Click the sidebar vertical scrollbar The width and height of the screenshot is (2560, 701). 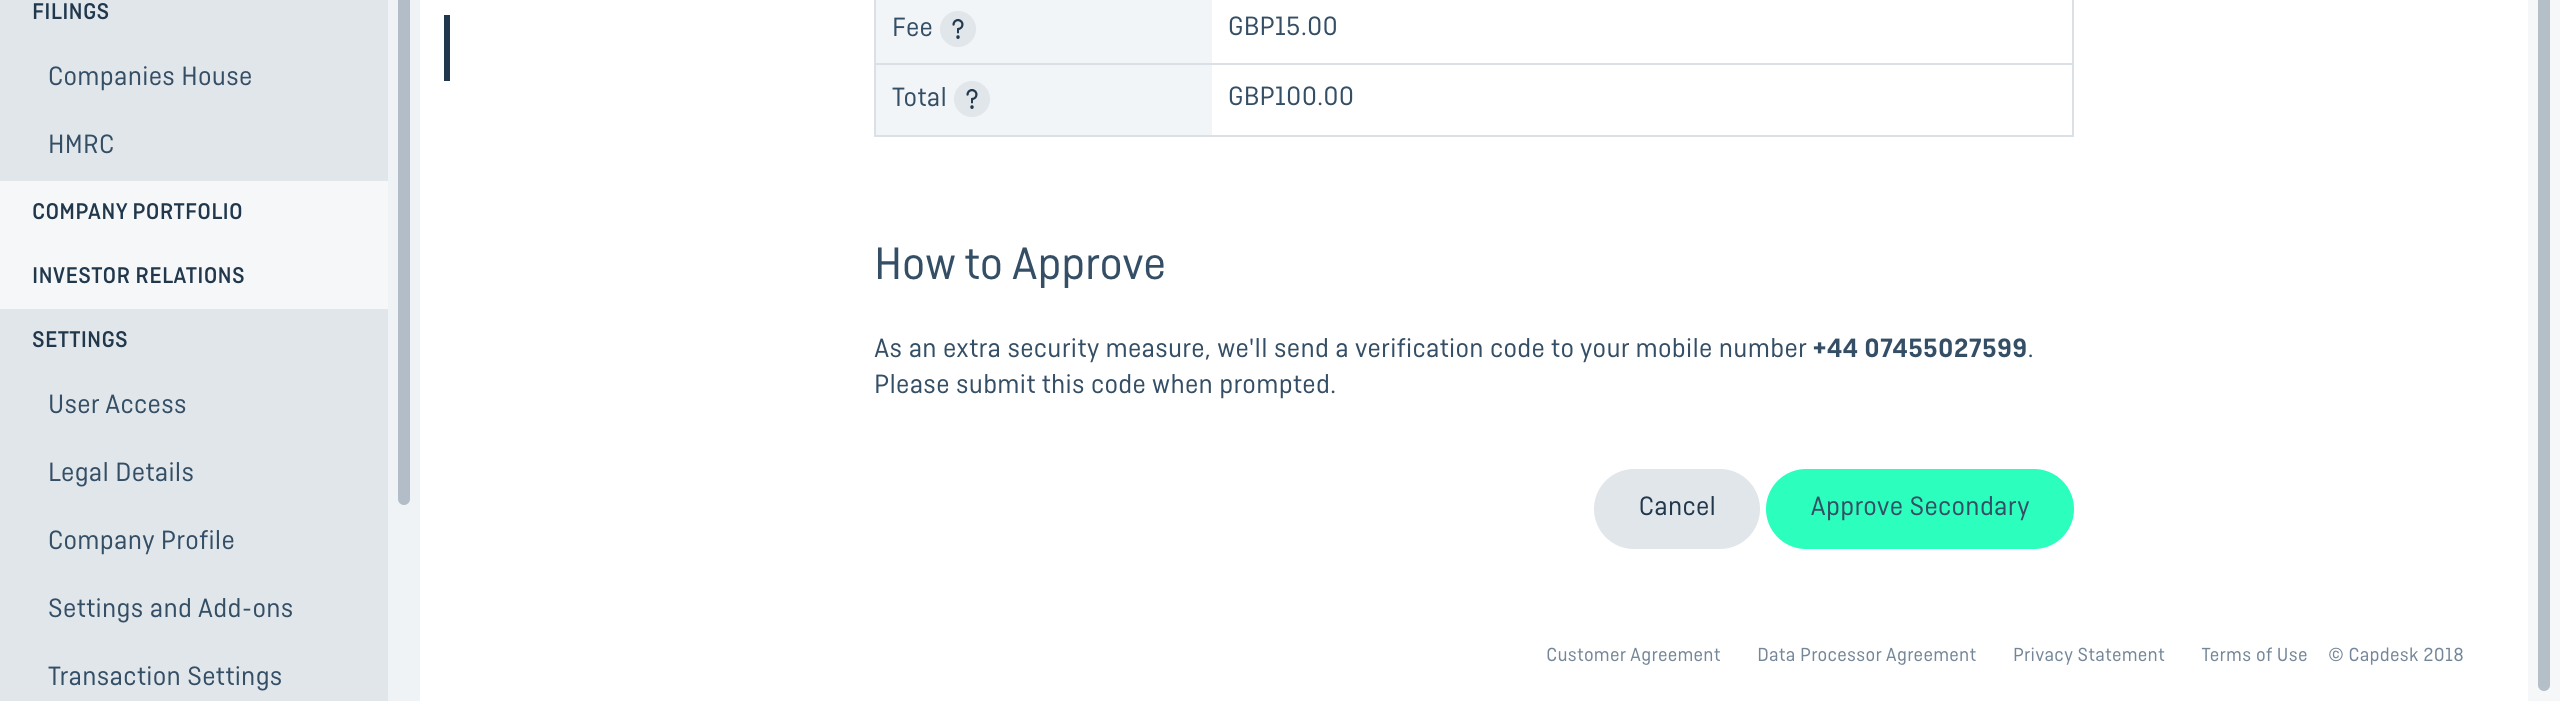point(404,250)
